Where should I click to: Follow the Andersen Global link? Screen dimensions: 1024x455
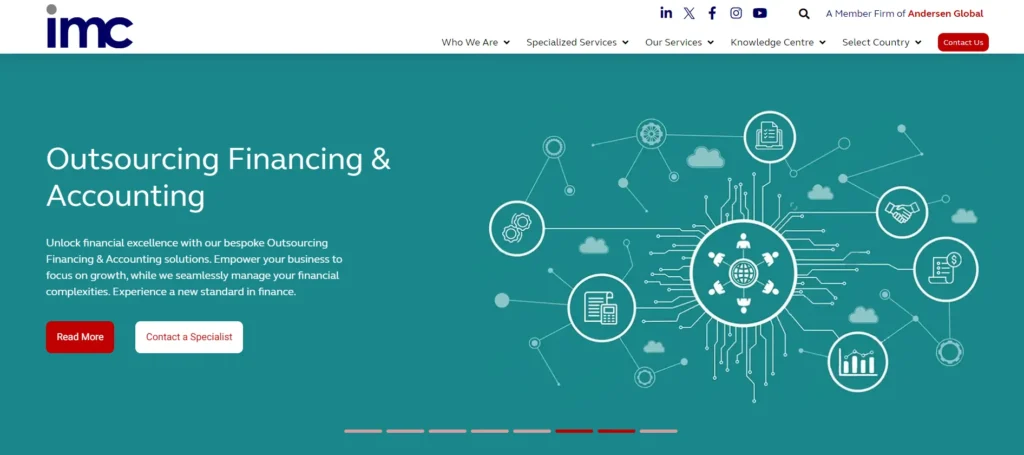[945, 14]
